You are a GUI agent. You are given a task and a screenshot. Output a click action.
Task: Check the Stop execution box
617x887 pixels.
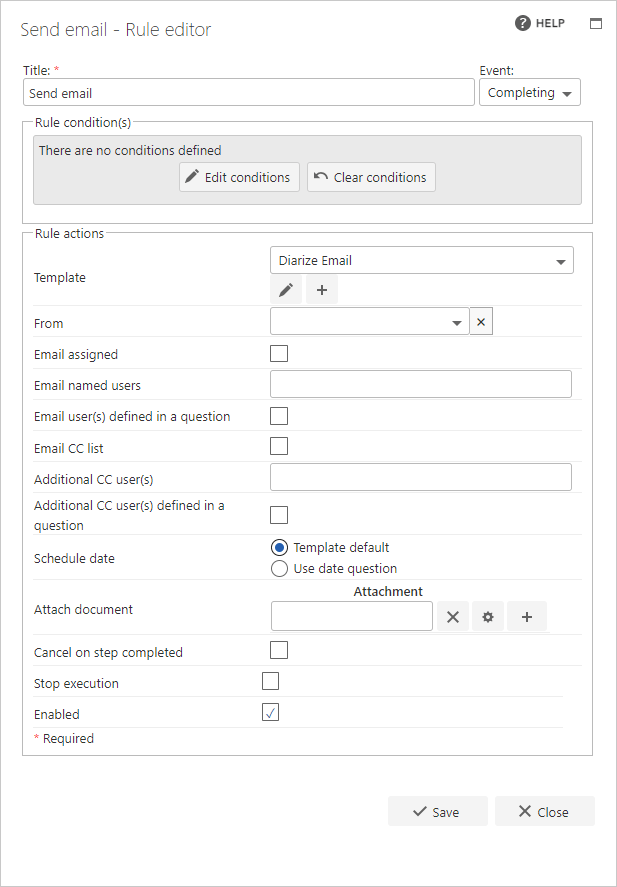tap(270, 682)
